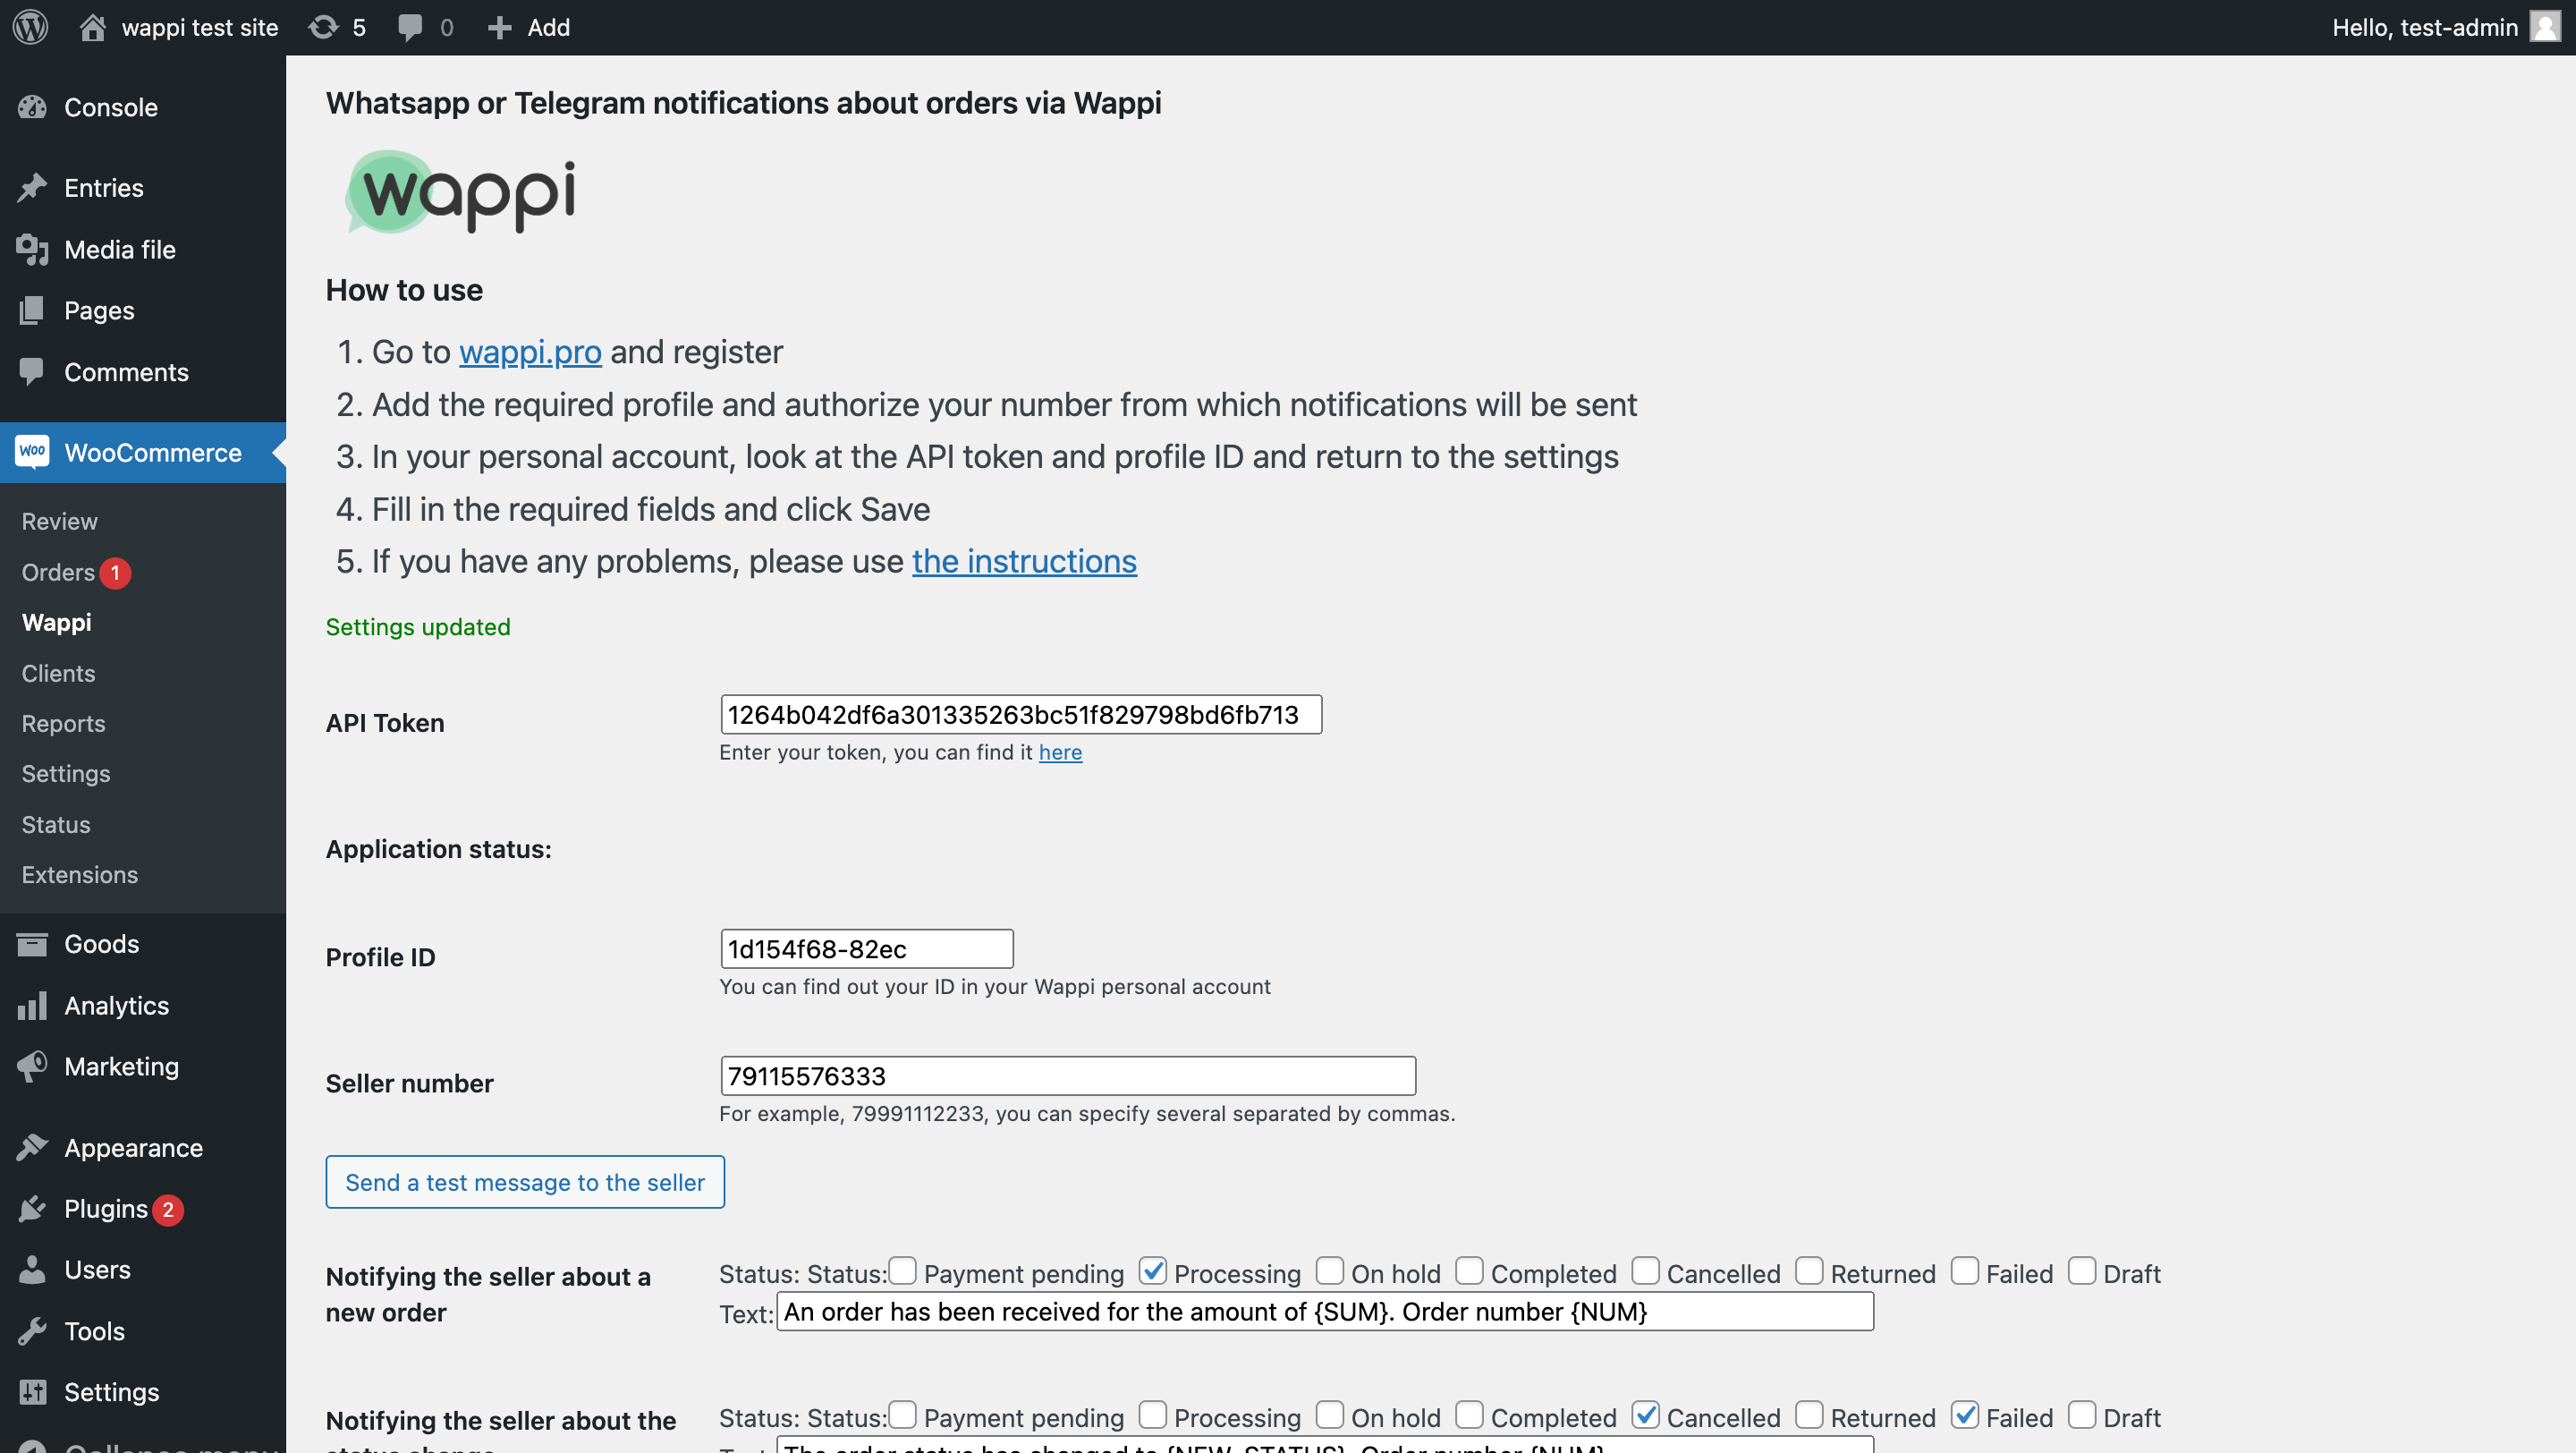Image resolution: width=2576 pixels, height=1453 pixels.
Task: Expand the Reports WooCommerce submenu
Action: point(64,722)
